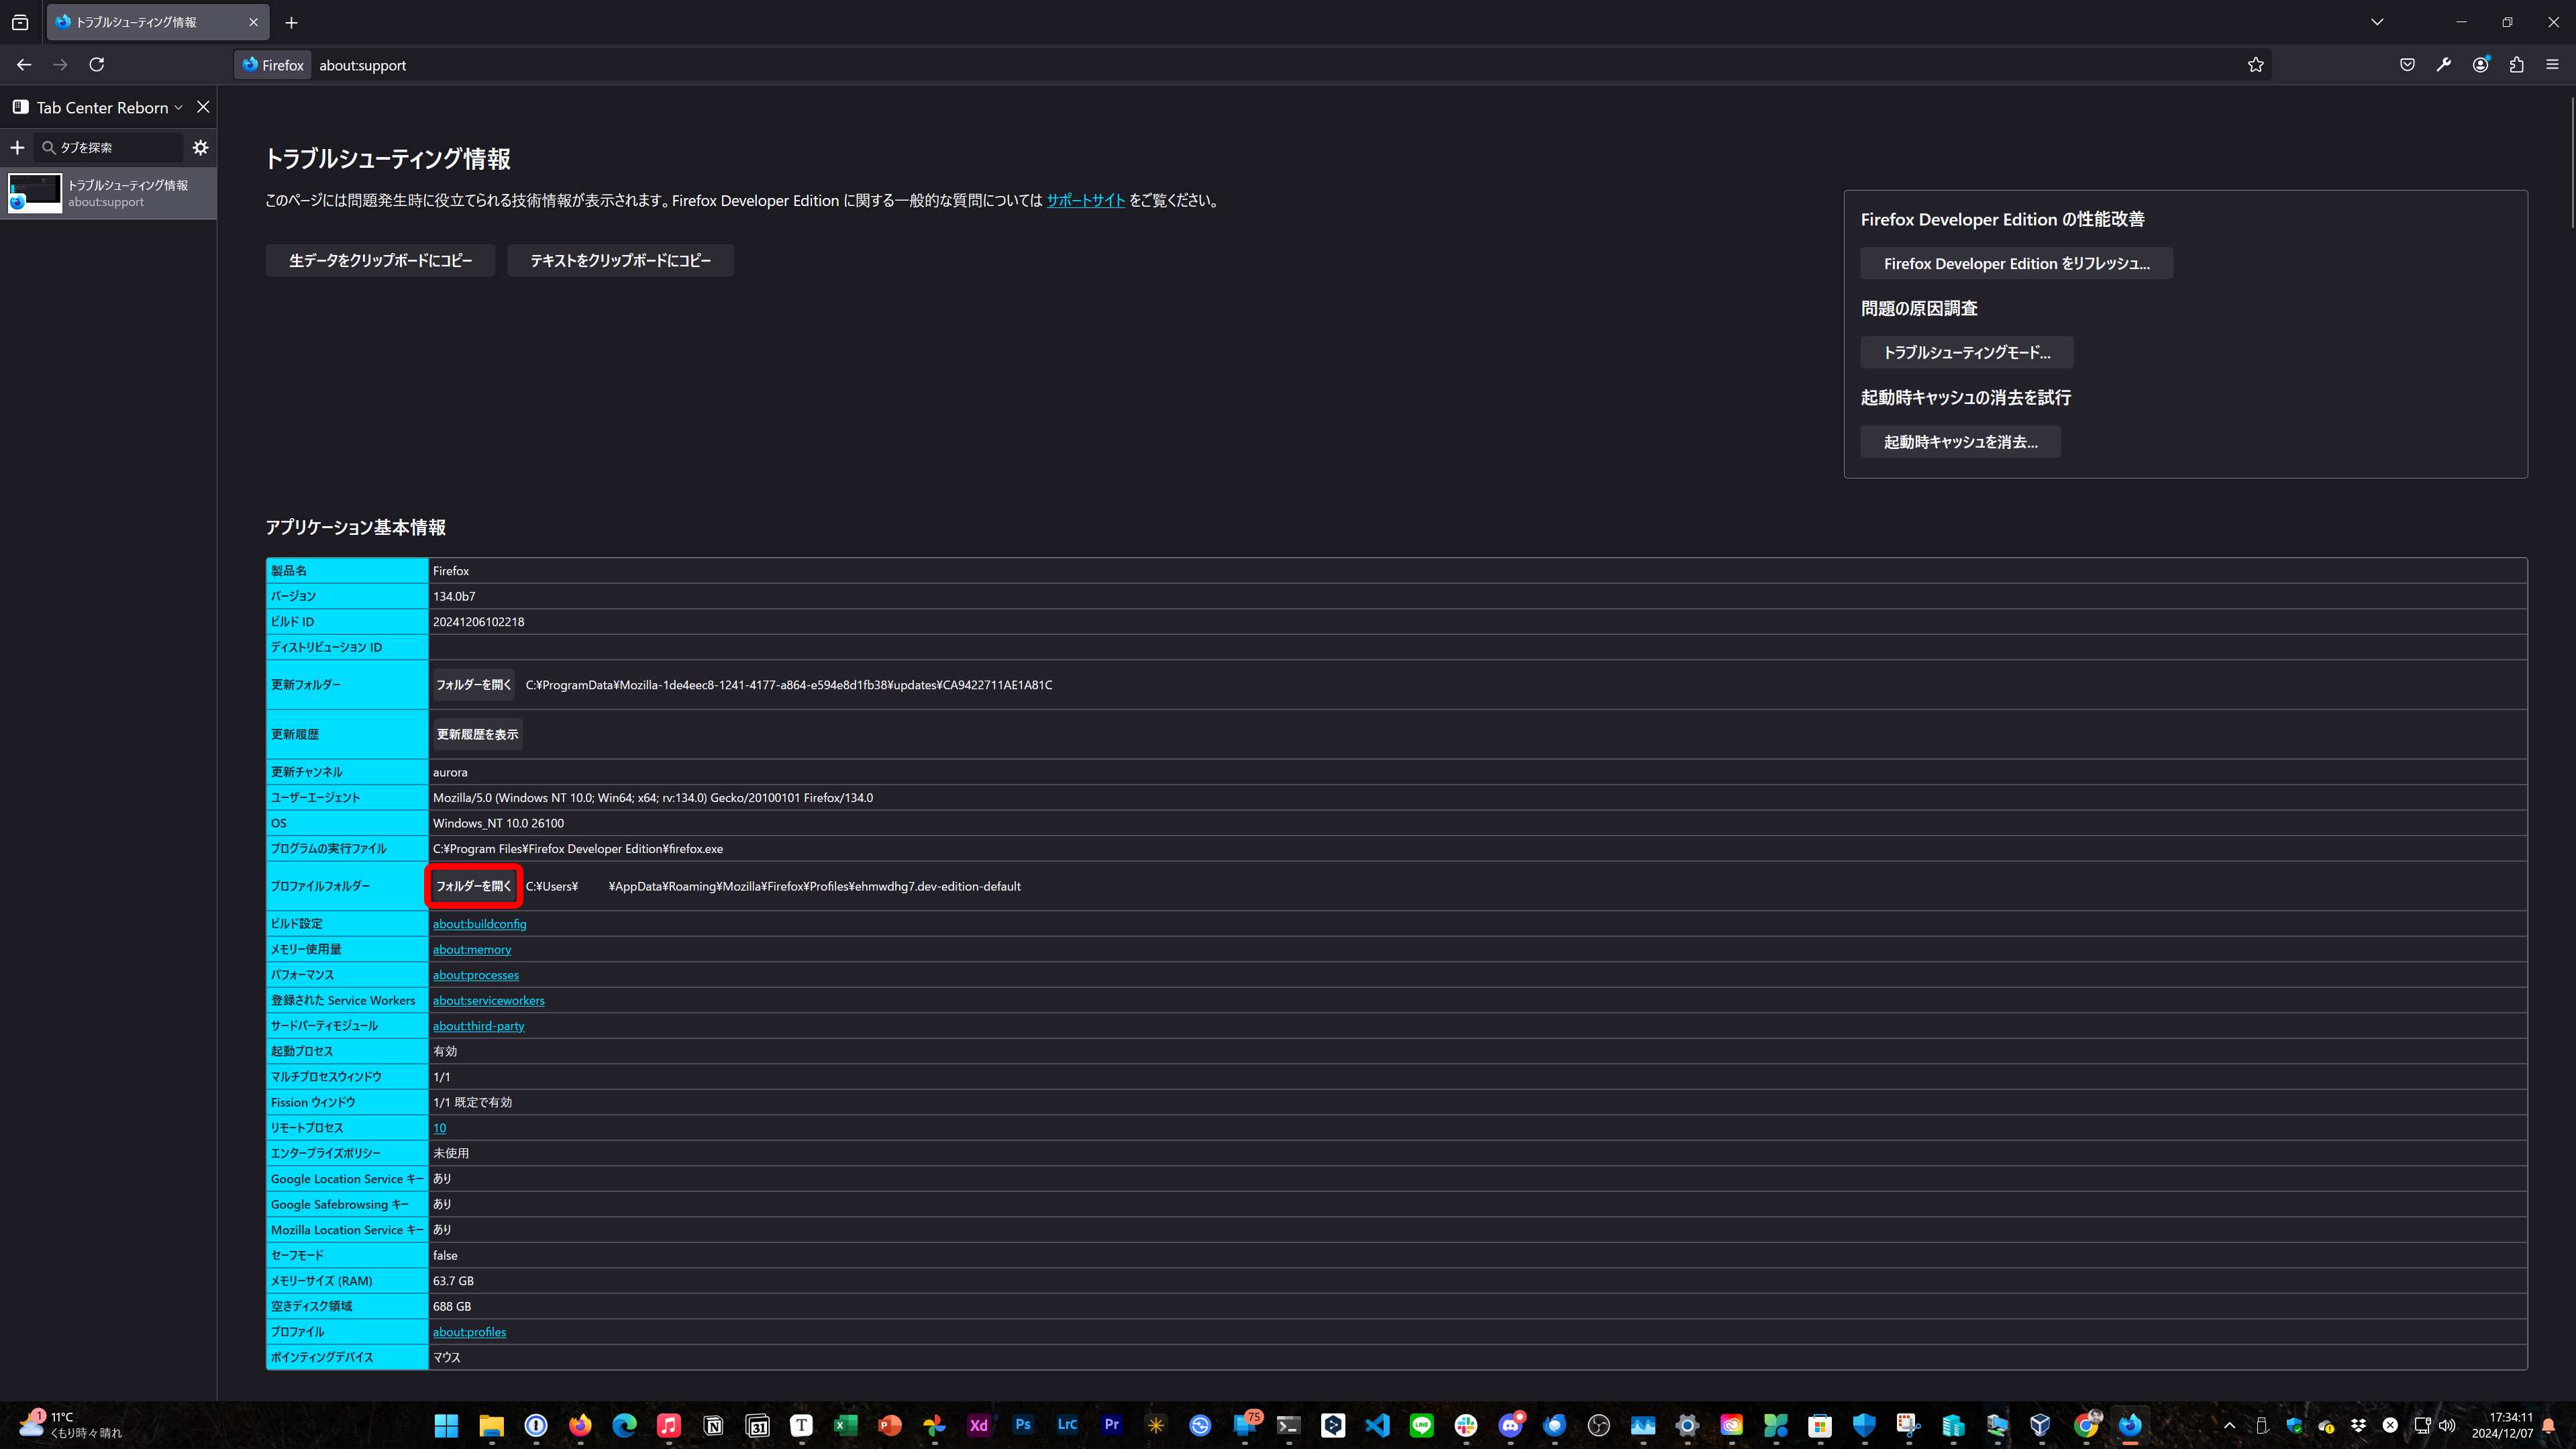Screen dimensions: 2576x1449
Task: Show hidden system tray icons
Action: [x=2229, y=1425]
